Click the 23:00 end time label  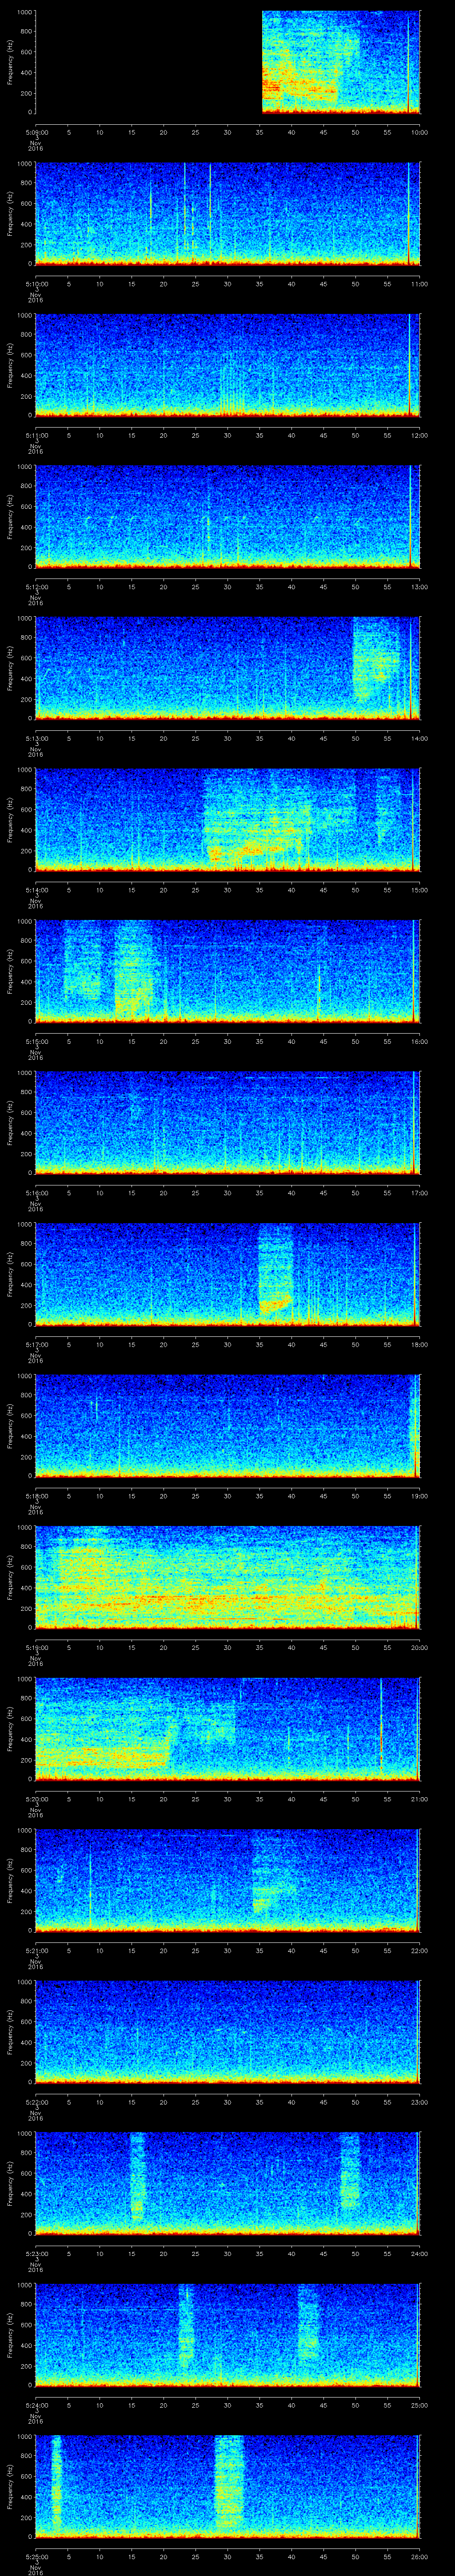tap(420, 2102)
